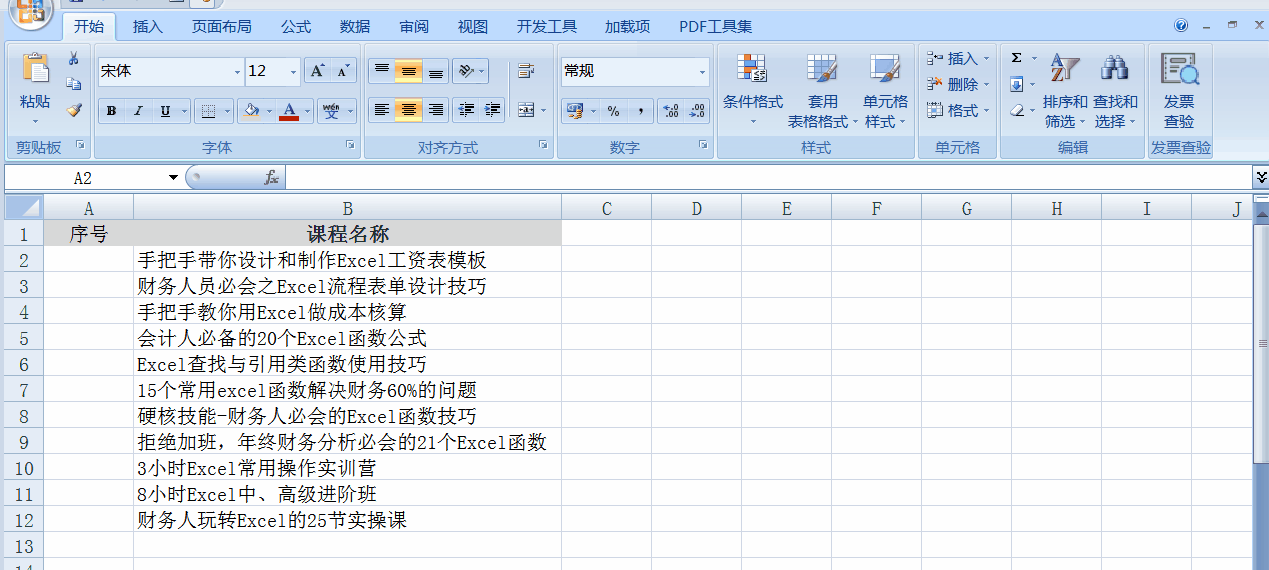Screen dimensions: 1269x570
Task: Click the fx insert function icon
Action: tap(271, 177)
